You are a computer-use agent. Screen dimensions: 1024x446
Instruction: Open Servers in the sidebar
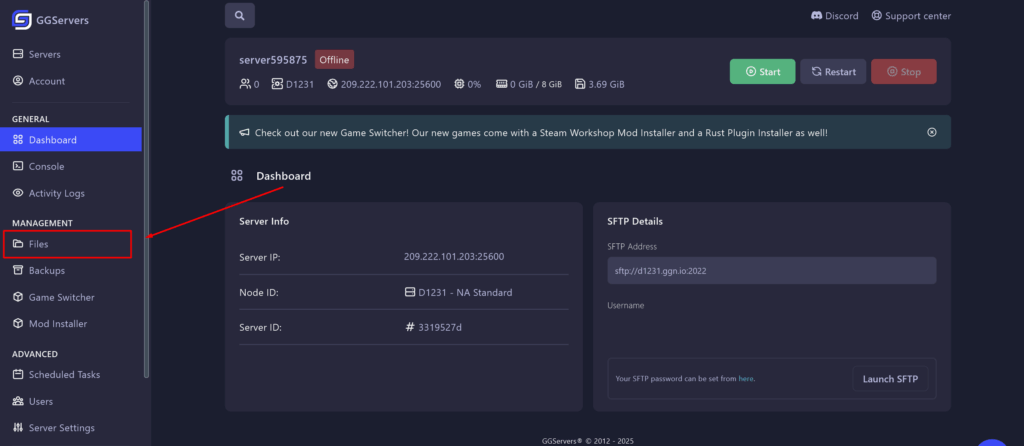coord(44,53)
